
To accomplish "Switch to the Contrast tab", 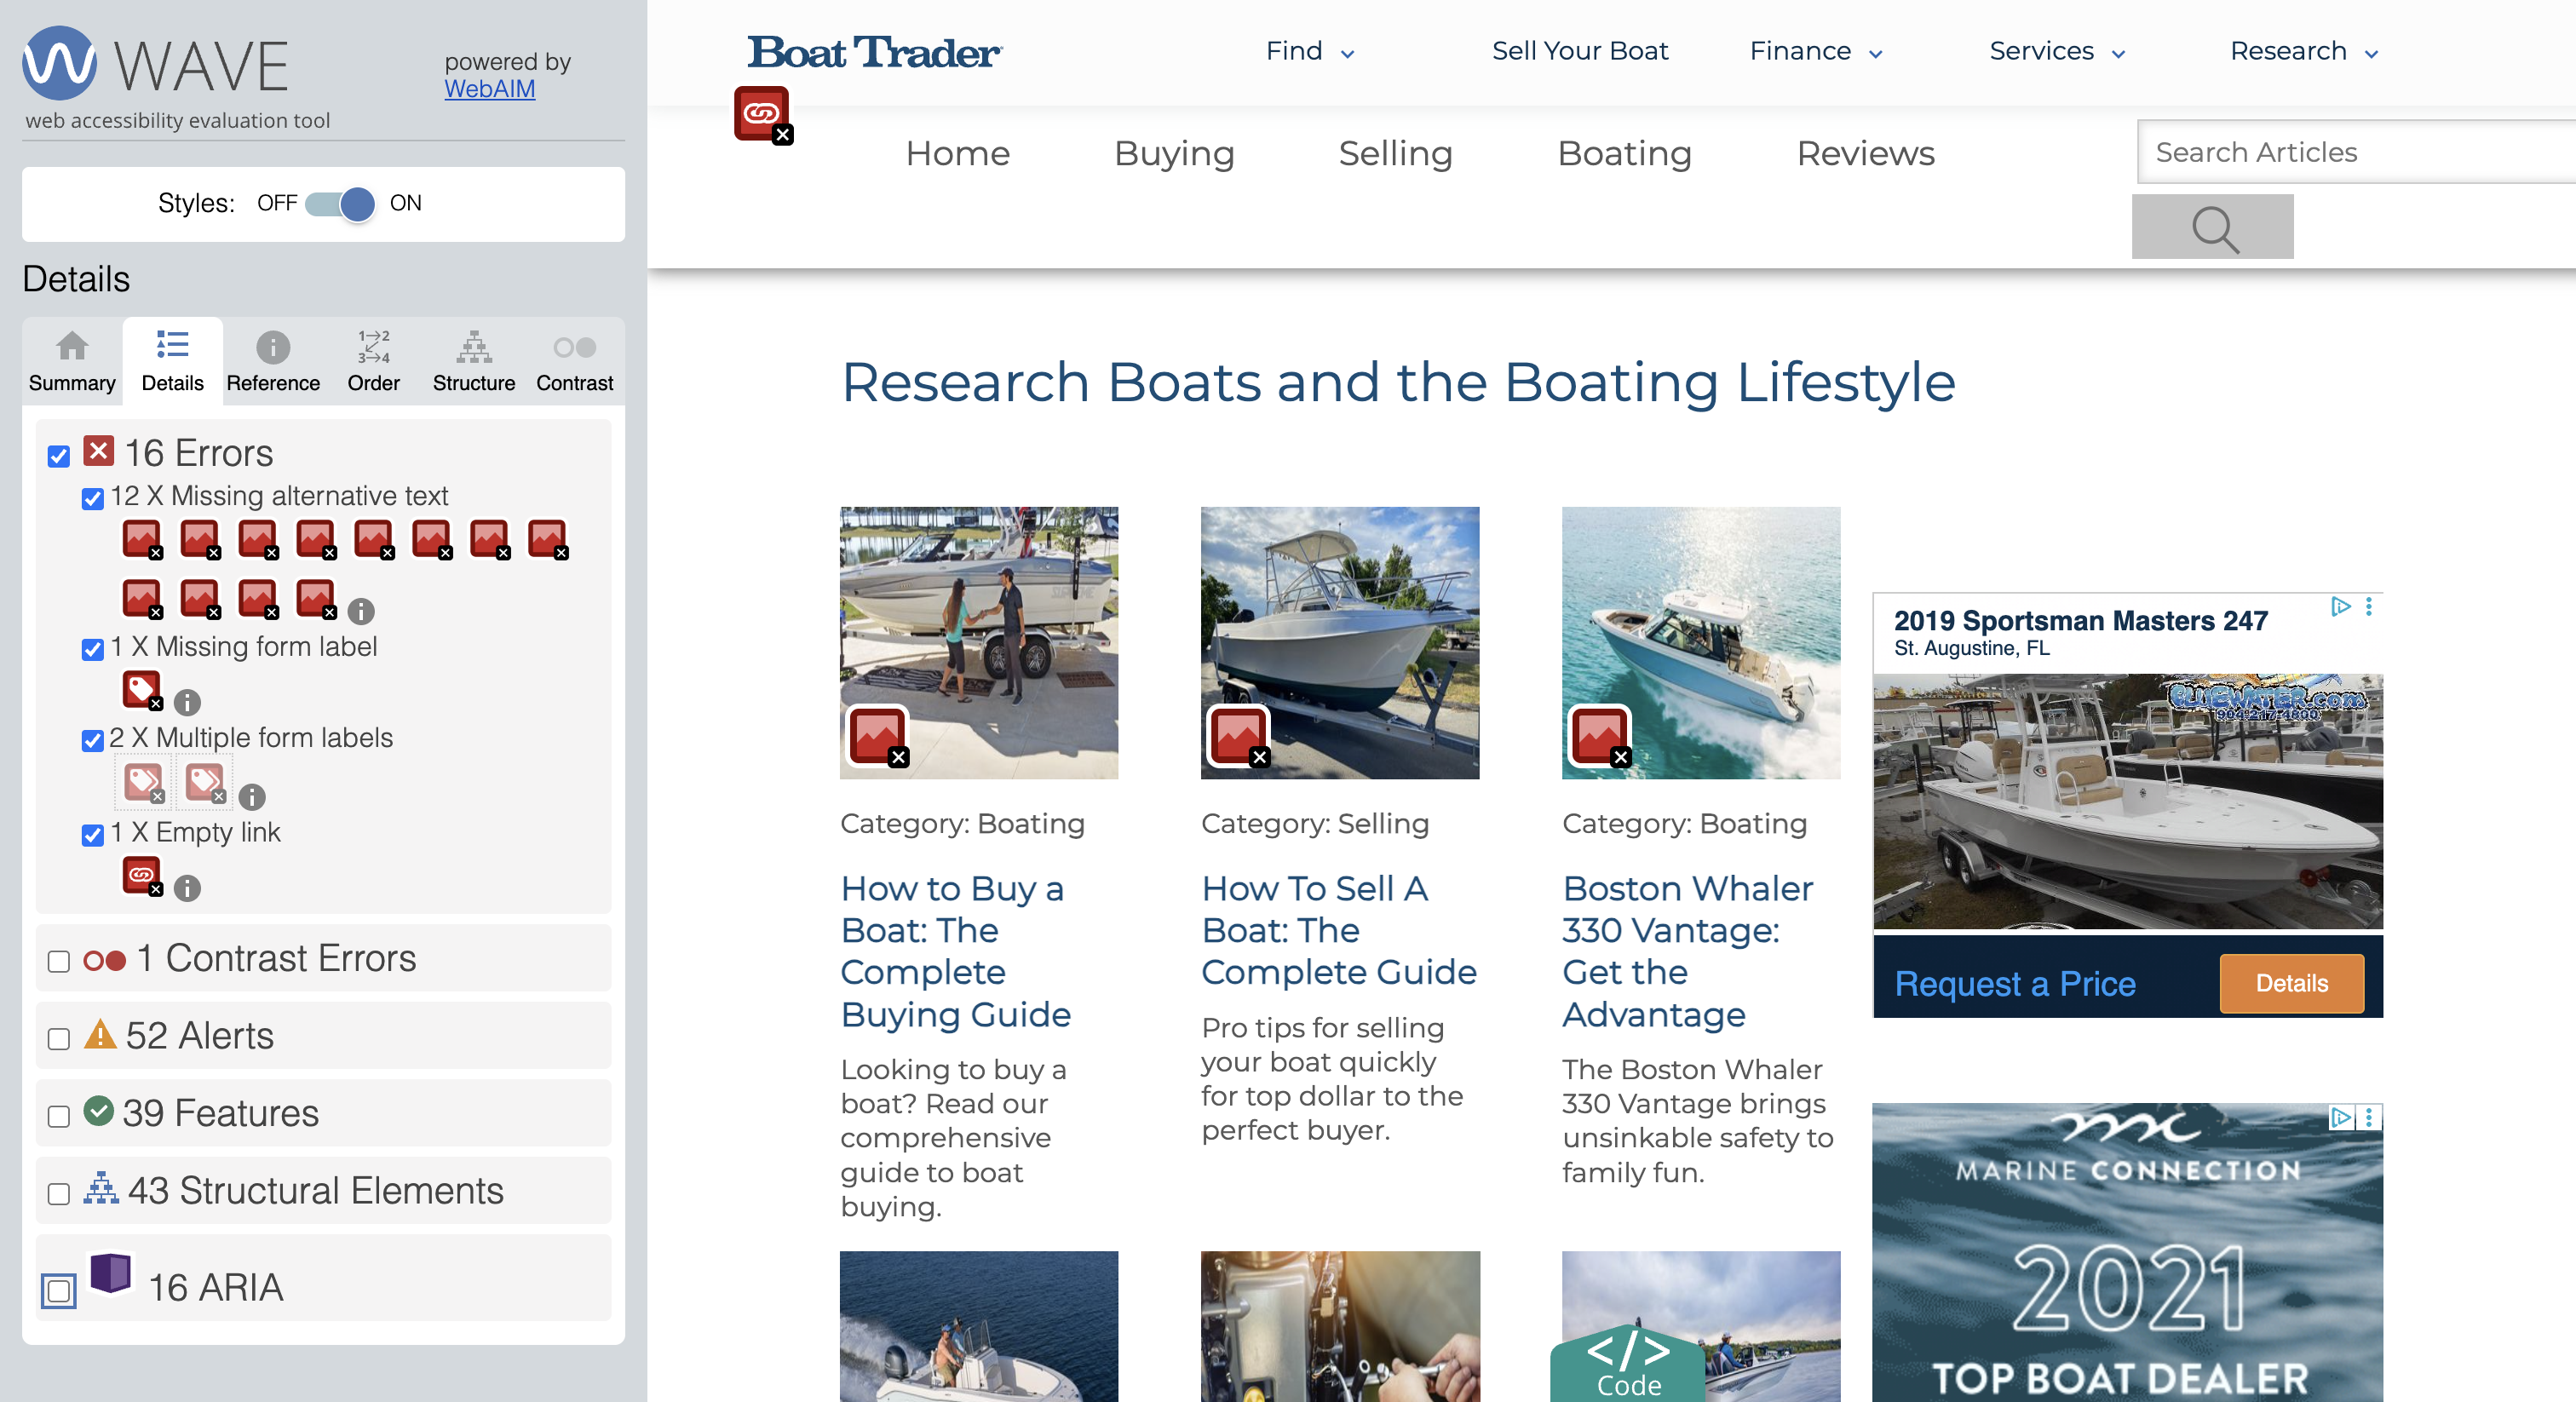I will (x=574, y=362).
